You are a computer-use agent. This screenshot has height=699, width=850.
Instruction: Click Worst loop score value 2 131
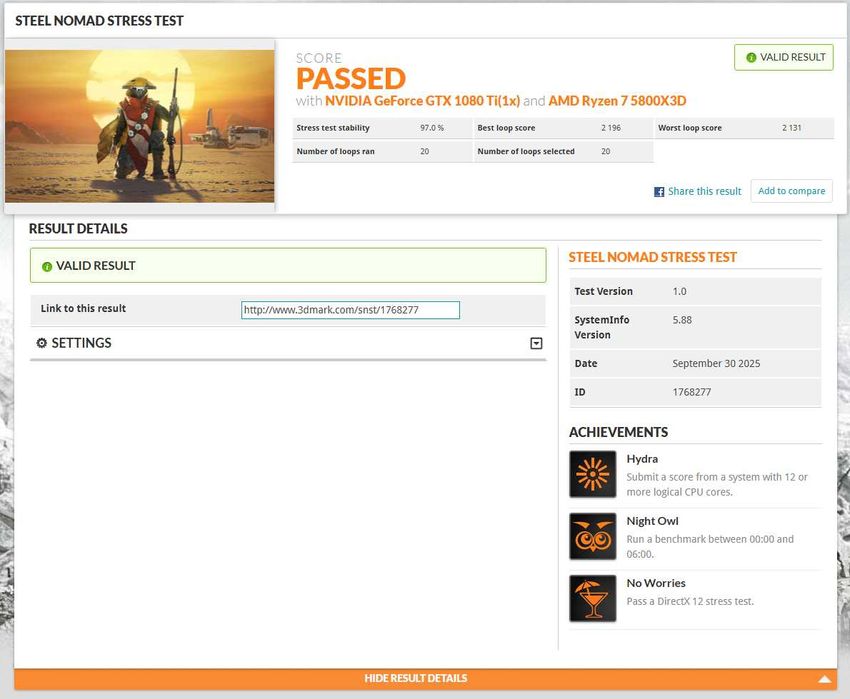791,128
